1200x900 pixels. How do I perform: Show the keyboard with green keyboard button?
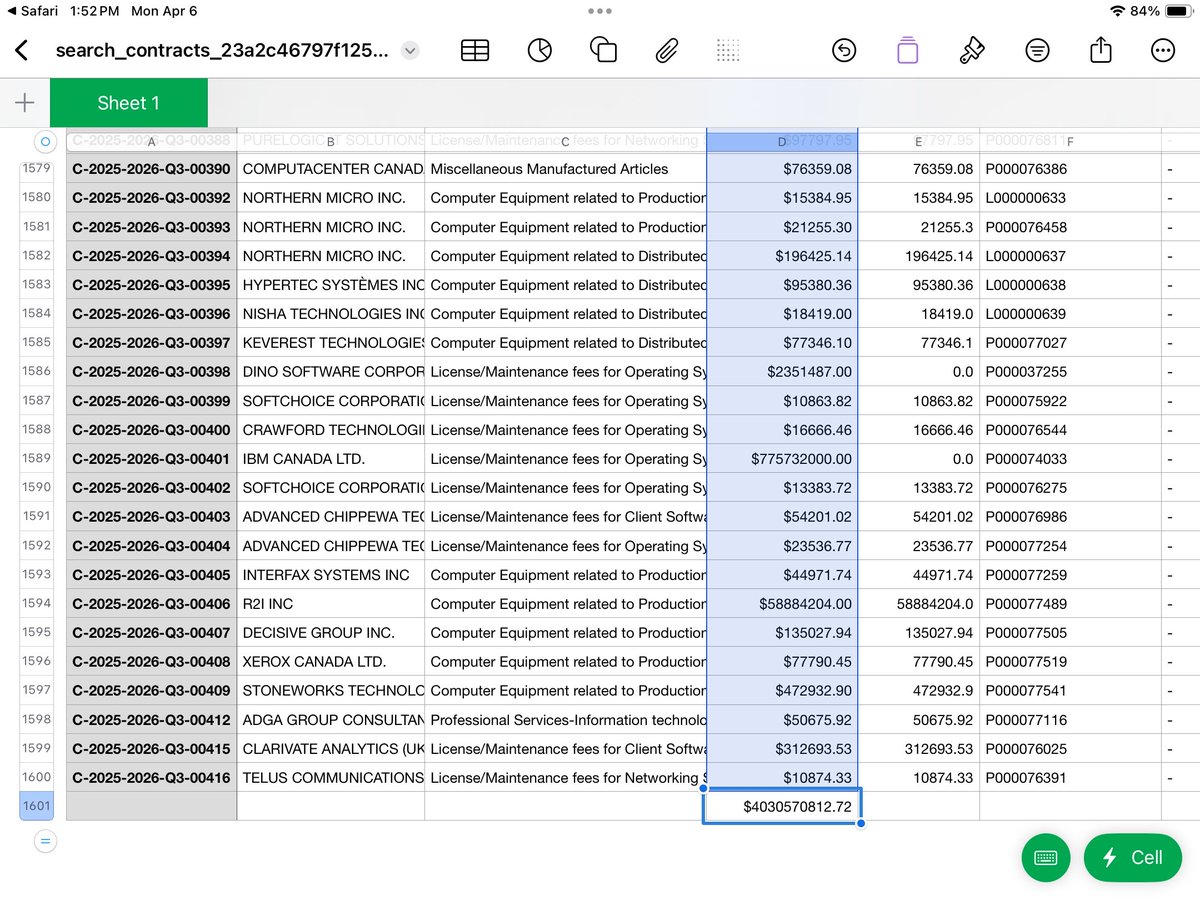pyautogui.click(x=1046, y=858)
